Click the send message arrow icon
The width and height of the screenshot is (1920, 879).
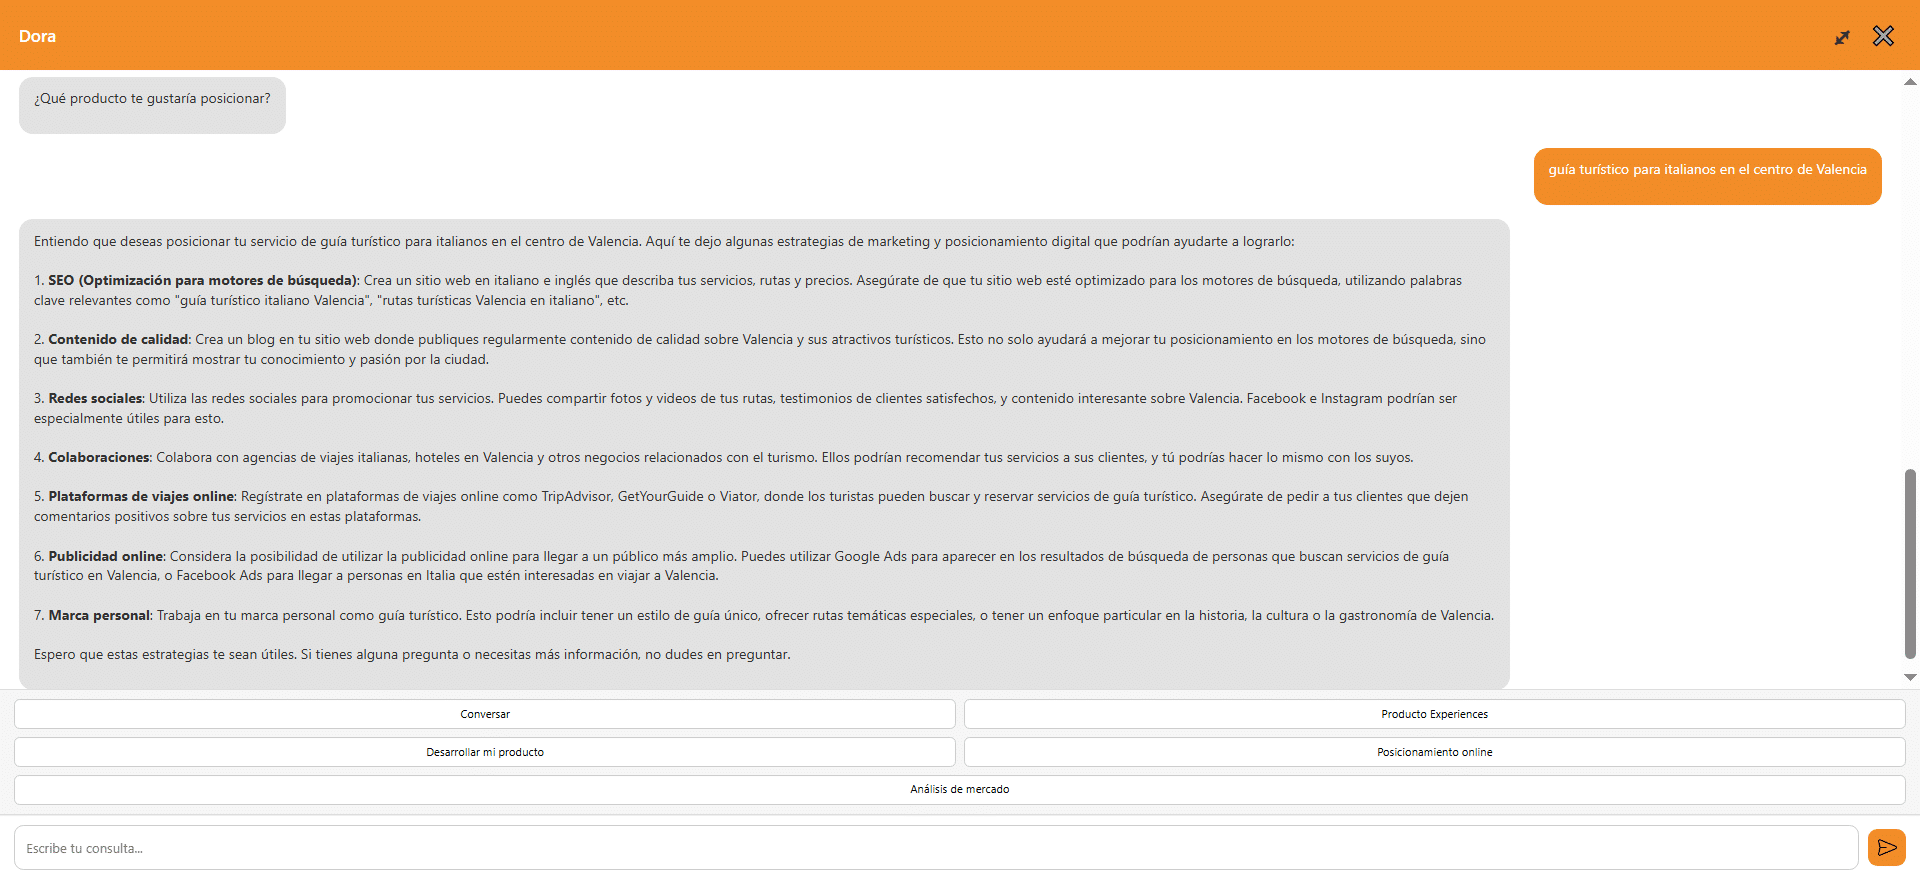coord(1886,848)
